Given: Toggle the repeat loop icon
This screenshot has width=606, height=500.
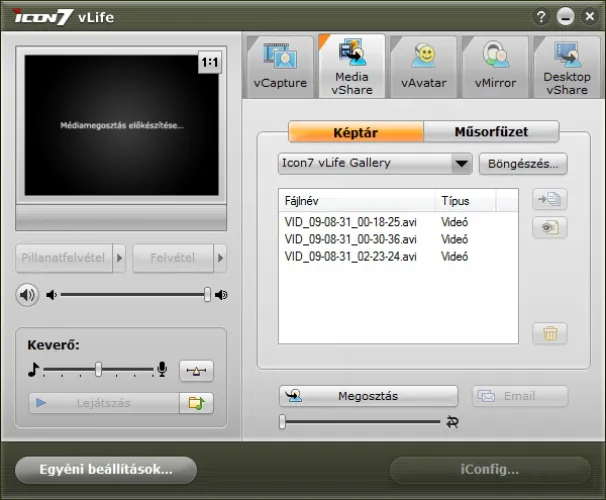Looking at the screenshot, I should (x=452, y=422).
